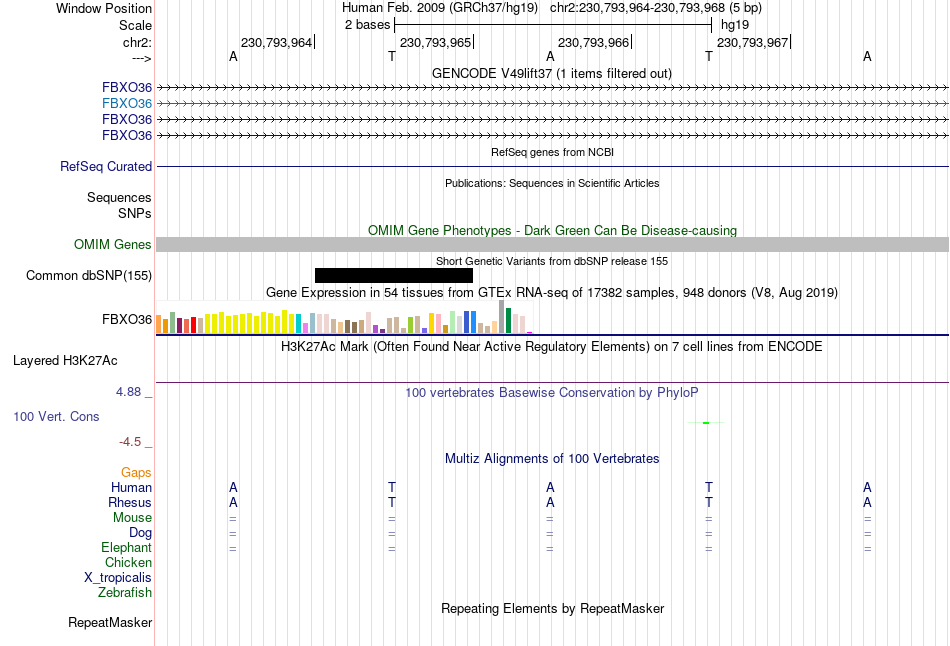This screenshot has width=950, height=646.
Task: Click the chr2: ruler label
Action: (137, 42)
